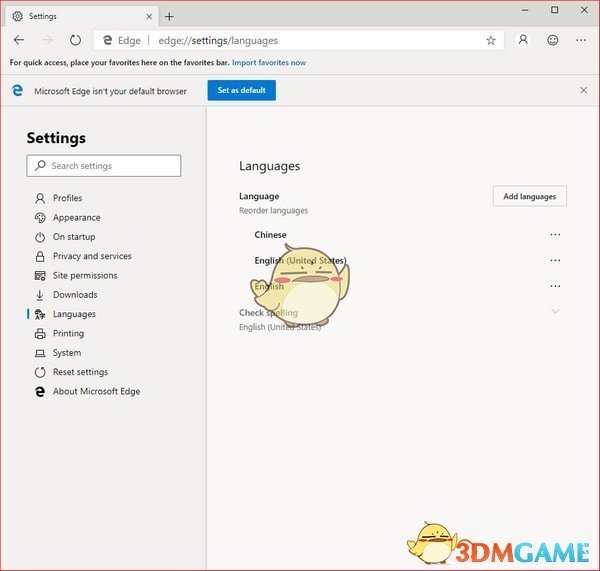Close the Settings tab

pos(149,16)
